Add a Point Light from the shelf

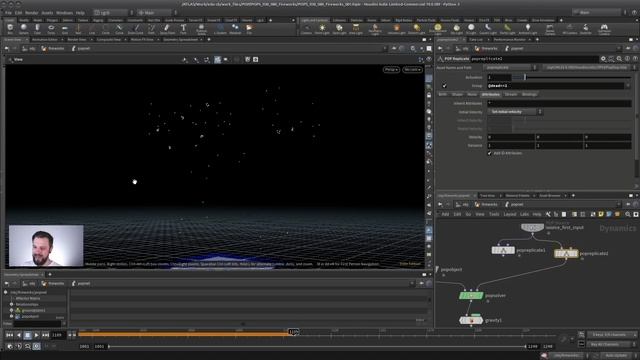[x=322, y=29]
